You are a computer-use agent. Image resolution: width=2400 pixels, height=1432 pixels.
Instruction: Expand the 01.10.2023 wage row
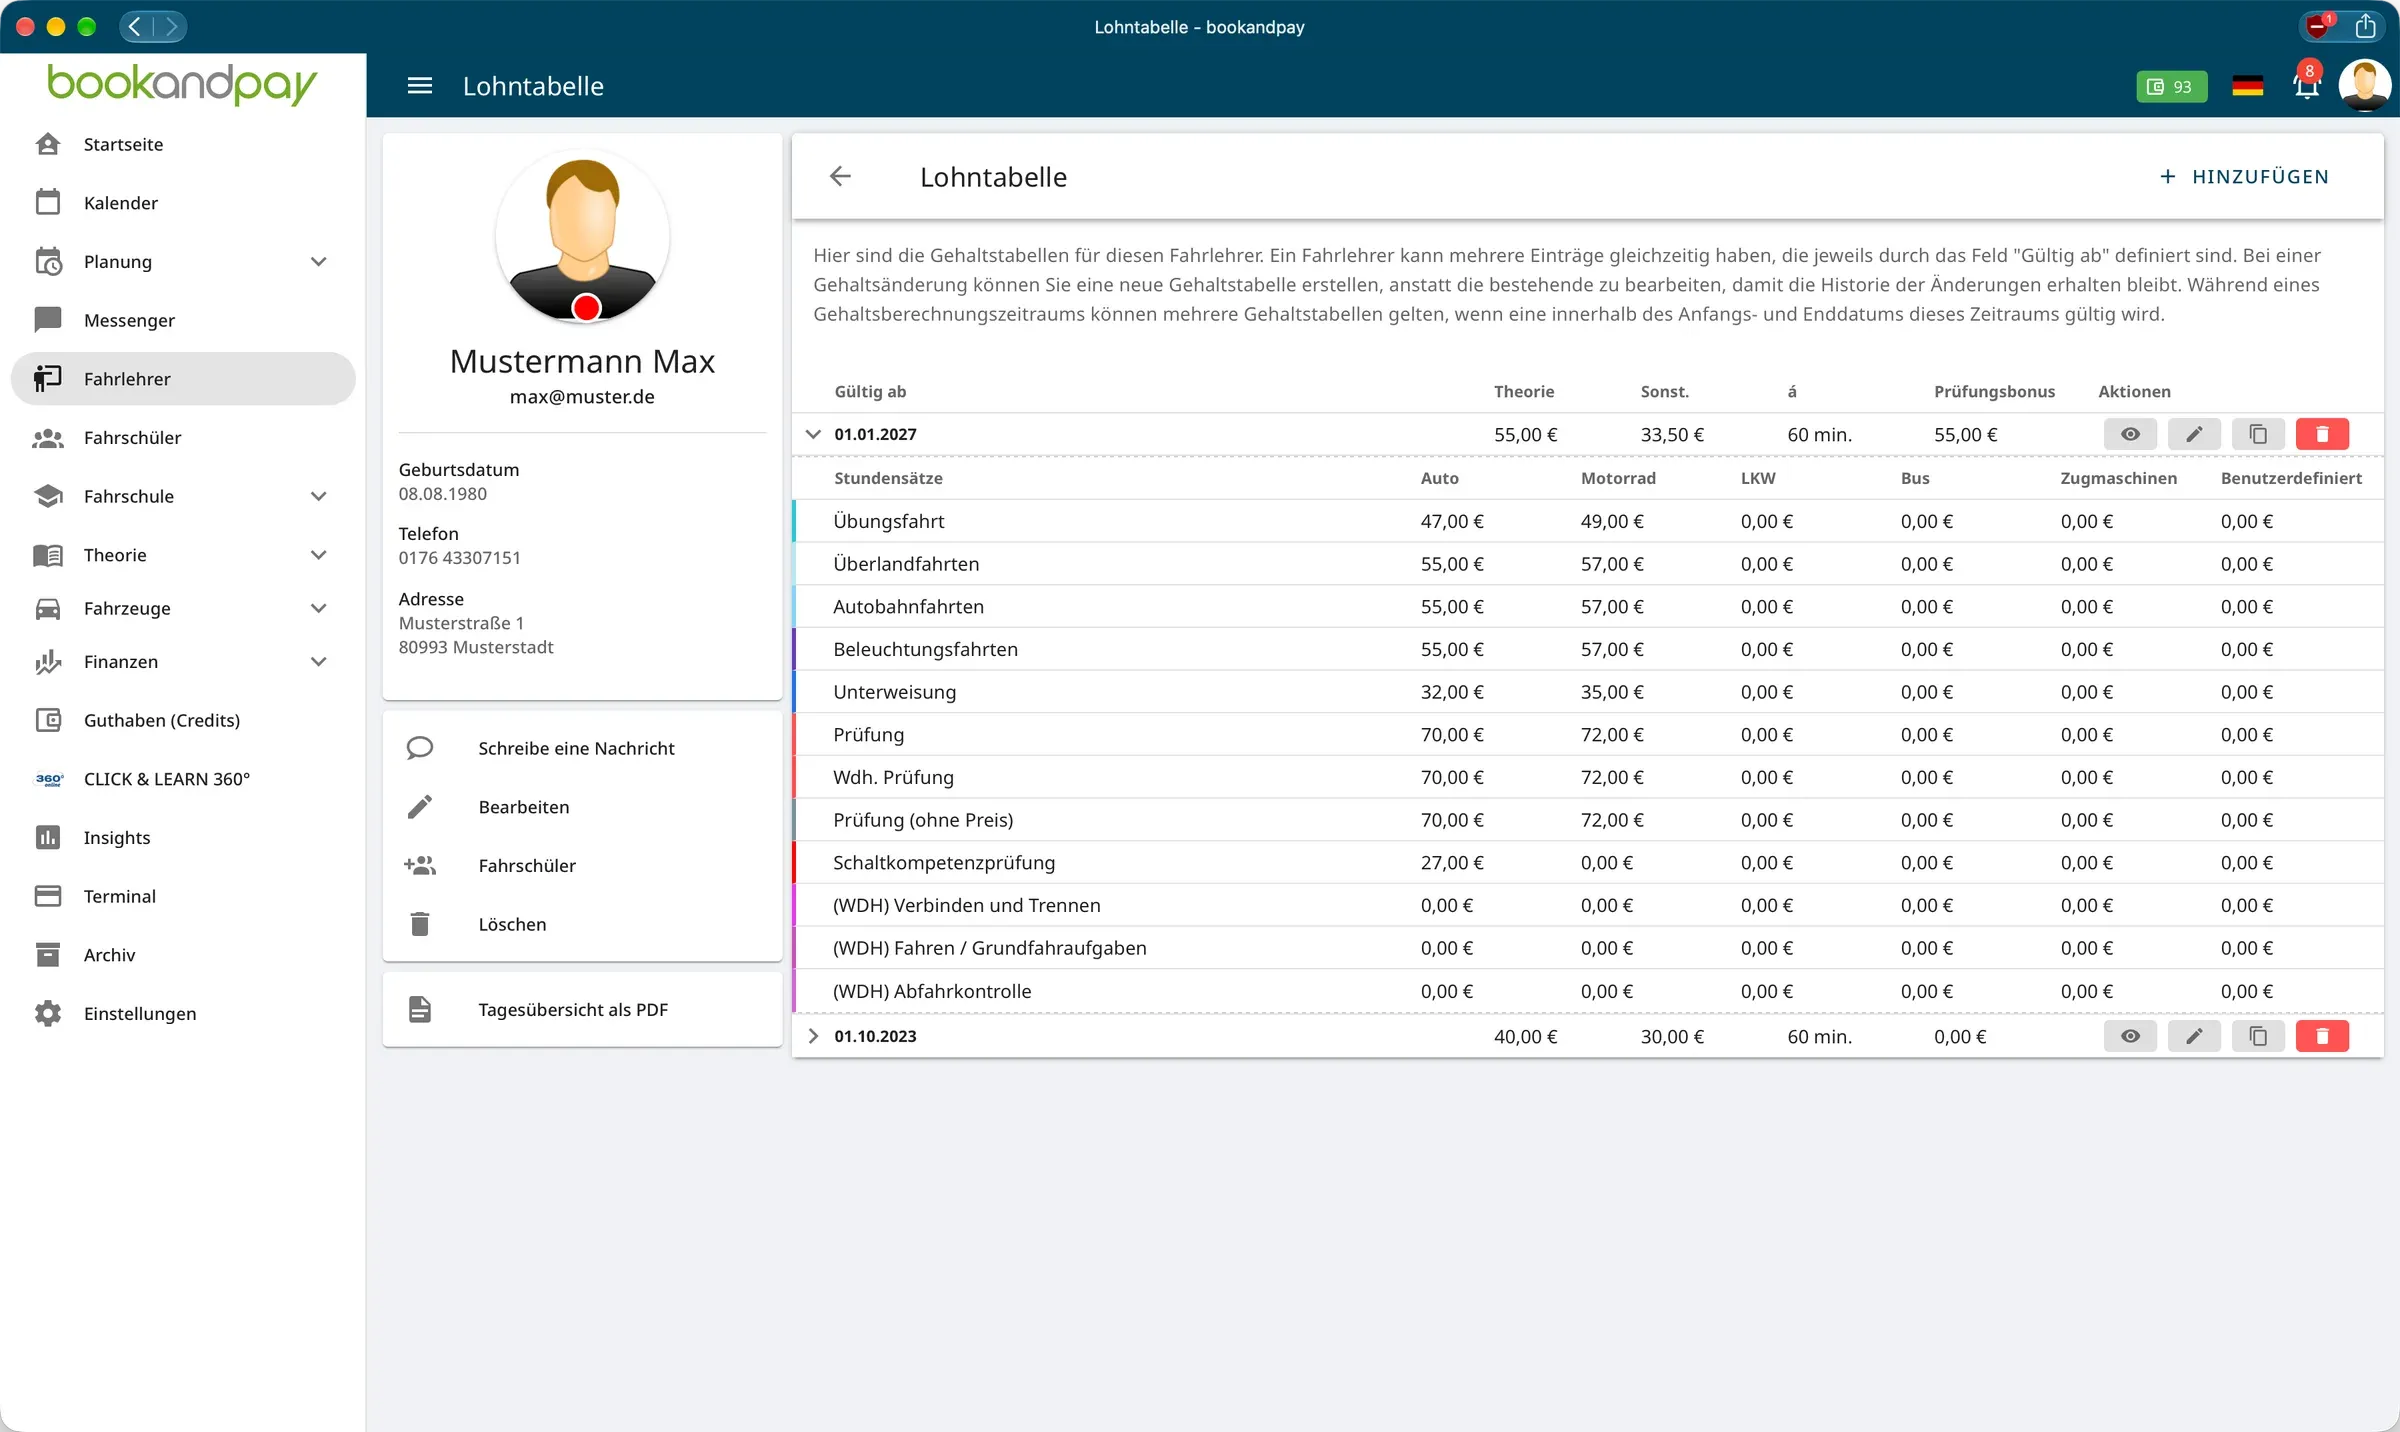(813, 1036)
